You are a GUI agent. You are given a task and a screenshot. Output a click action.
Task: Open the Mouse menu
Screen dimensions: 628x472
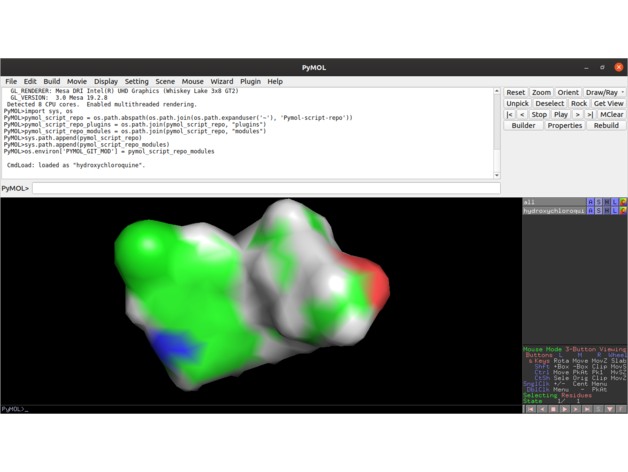tap(192, 81)
